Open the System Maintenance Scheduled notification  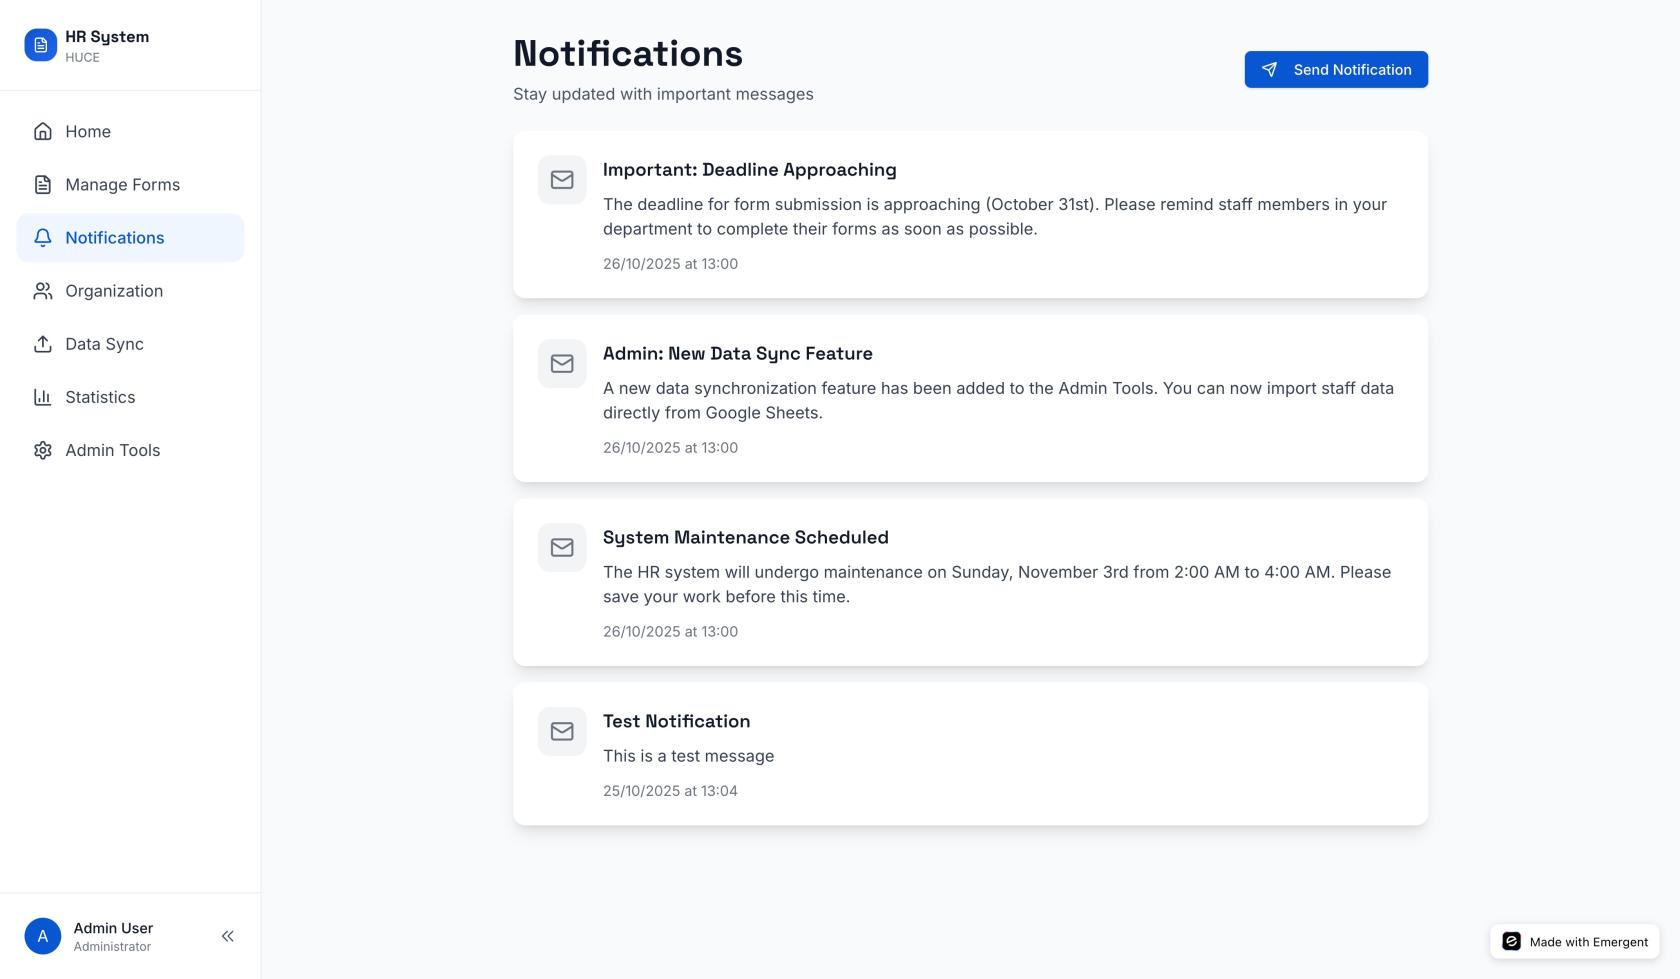point(745,538)
